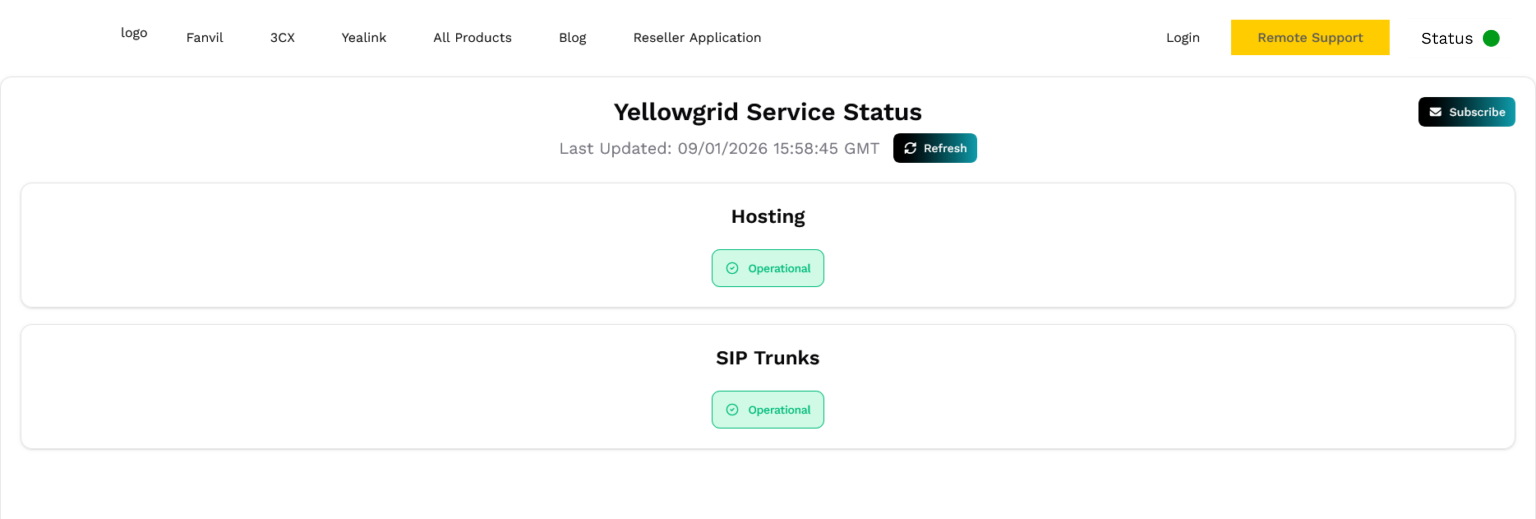Click the envelope icon on Subscribe
1536x519 pixels.
coord(1435,112)
